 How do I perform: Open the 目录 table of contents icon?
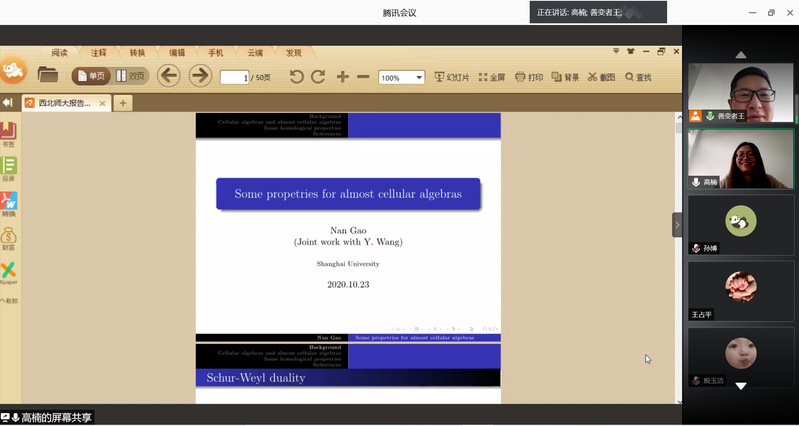[x=8, y=168]
